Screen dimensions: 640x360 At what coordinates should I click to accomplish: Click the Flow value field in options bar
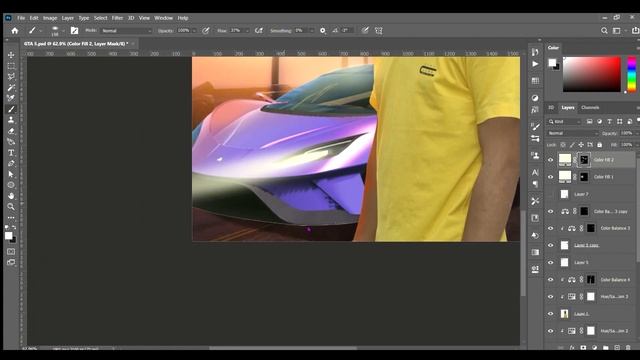click(236, 31)
